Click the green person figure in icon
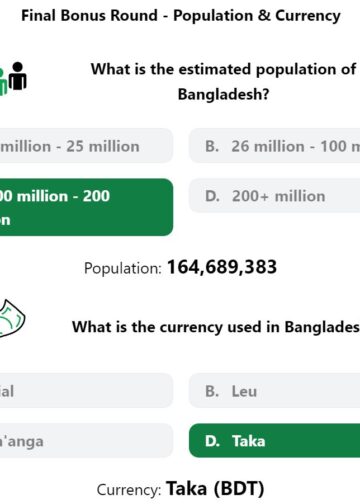The width and height of the screenshot is (360, 504). click(3, 82)
